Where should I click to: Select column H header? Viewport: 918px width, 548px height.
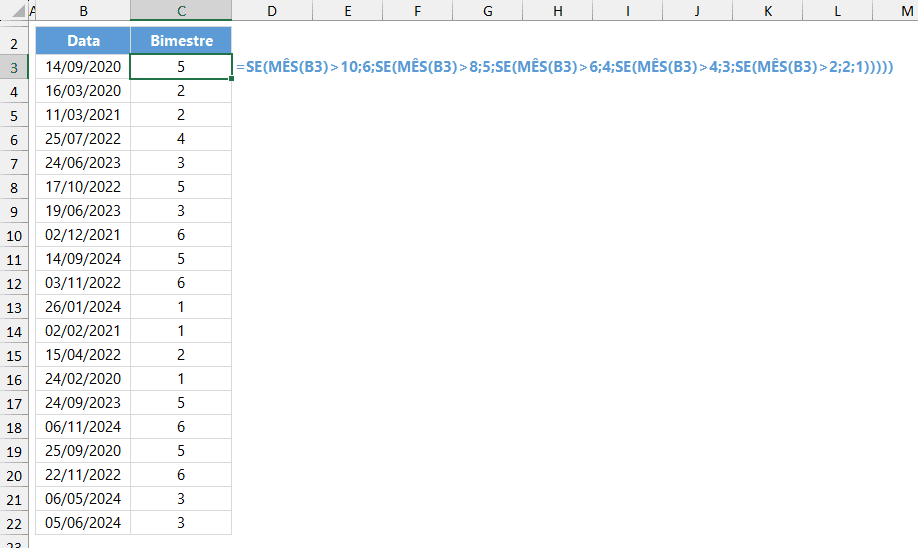point(557,11)
